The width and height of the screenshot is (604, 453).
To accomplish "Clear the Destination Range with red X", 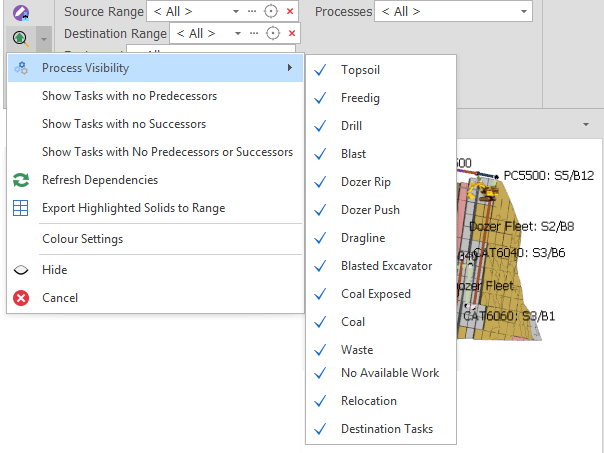I will click(289, 33).
